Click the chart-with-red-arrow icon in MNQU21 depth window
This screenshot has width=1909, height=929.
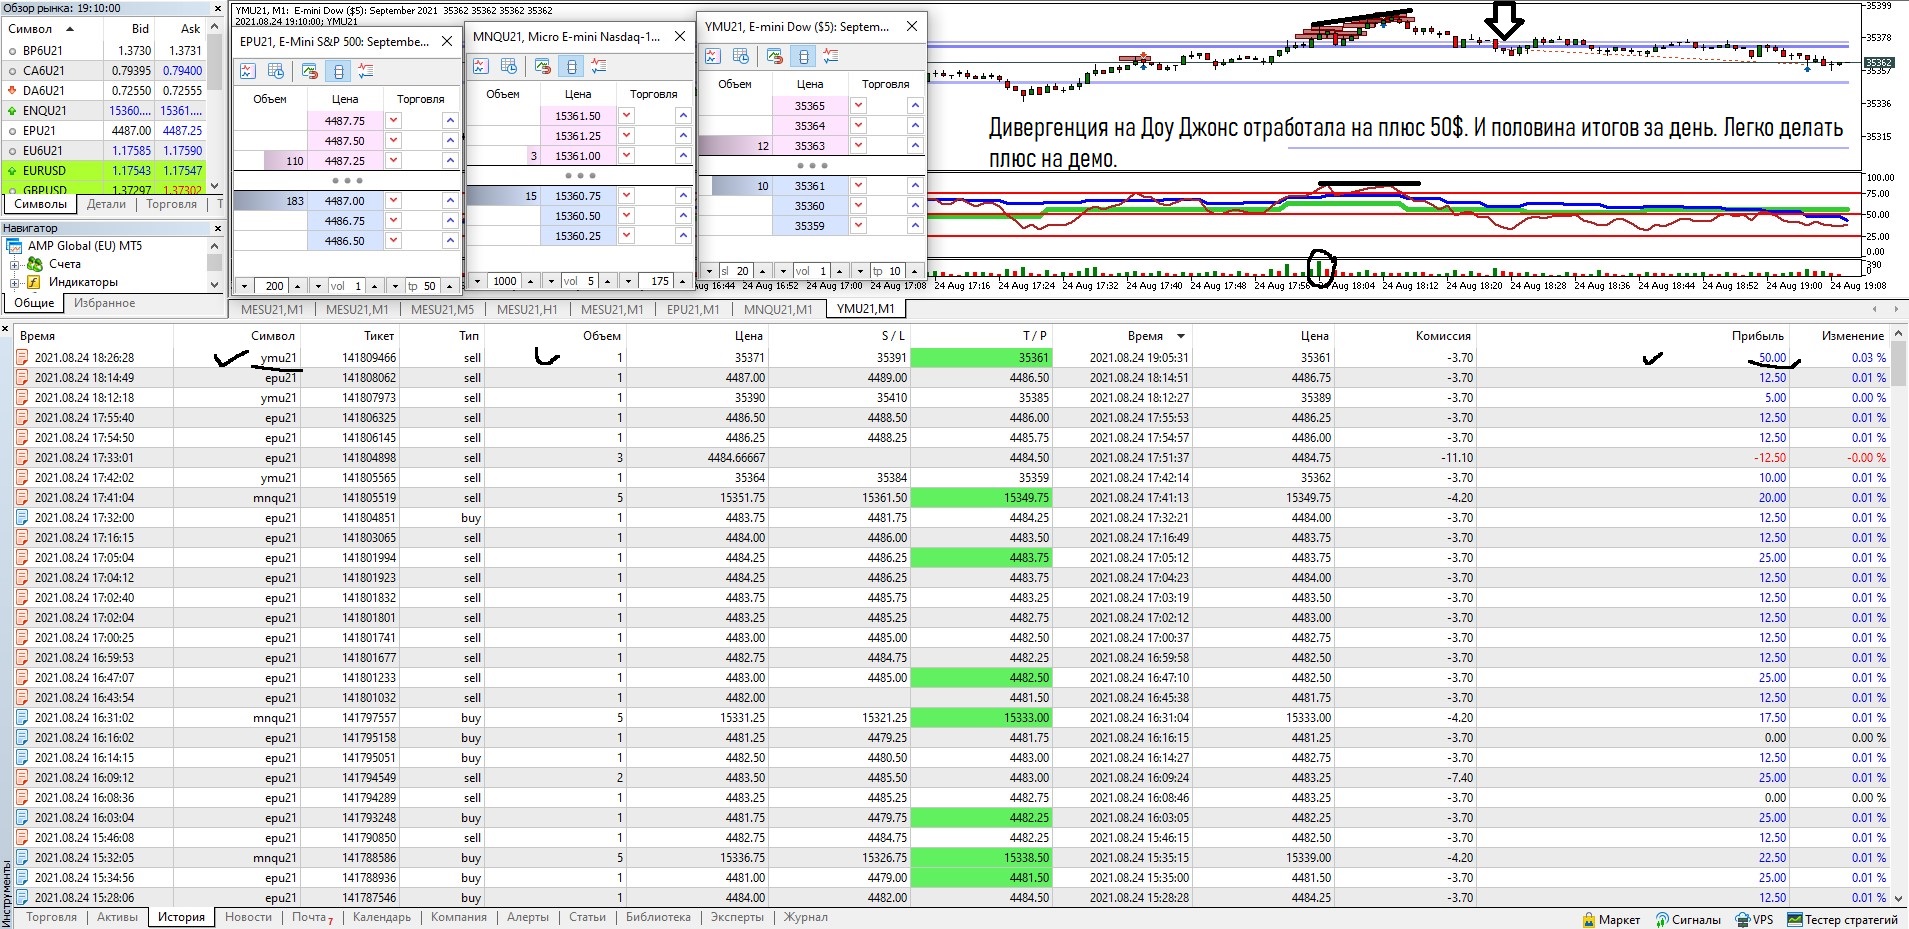(543, 66)
